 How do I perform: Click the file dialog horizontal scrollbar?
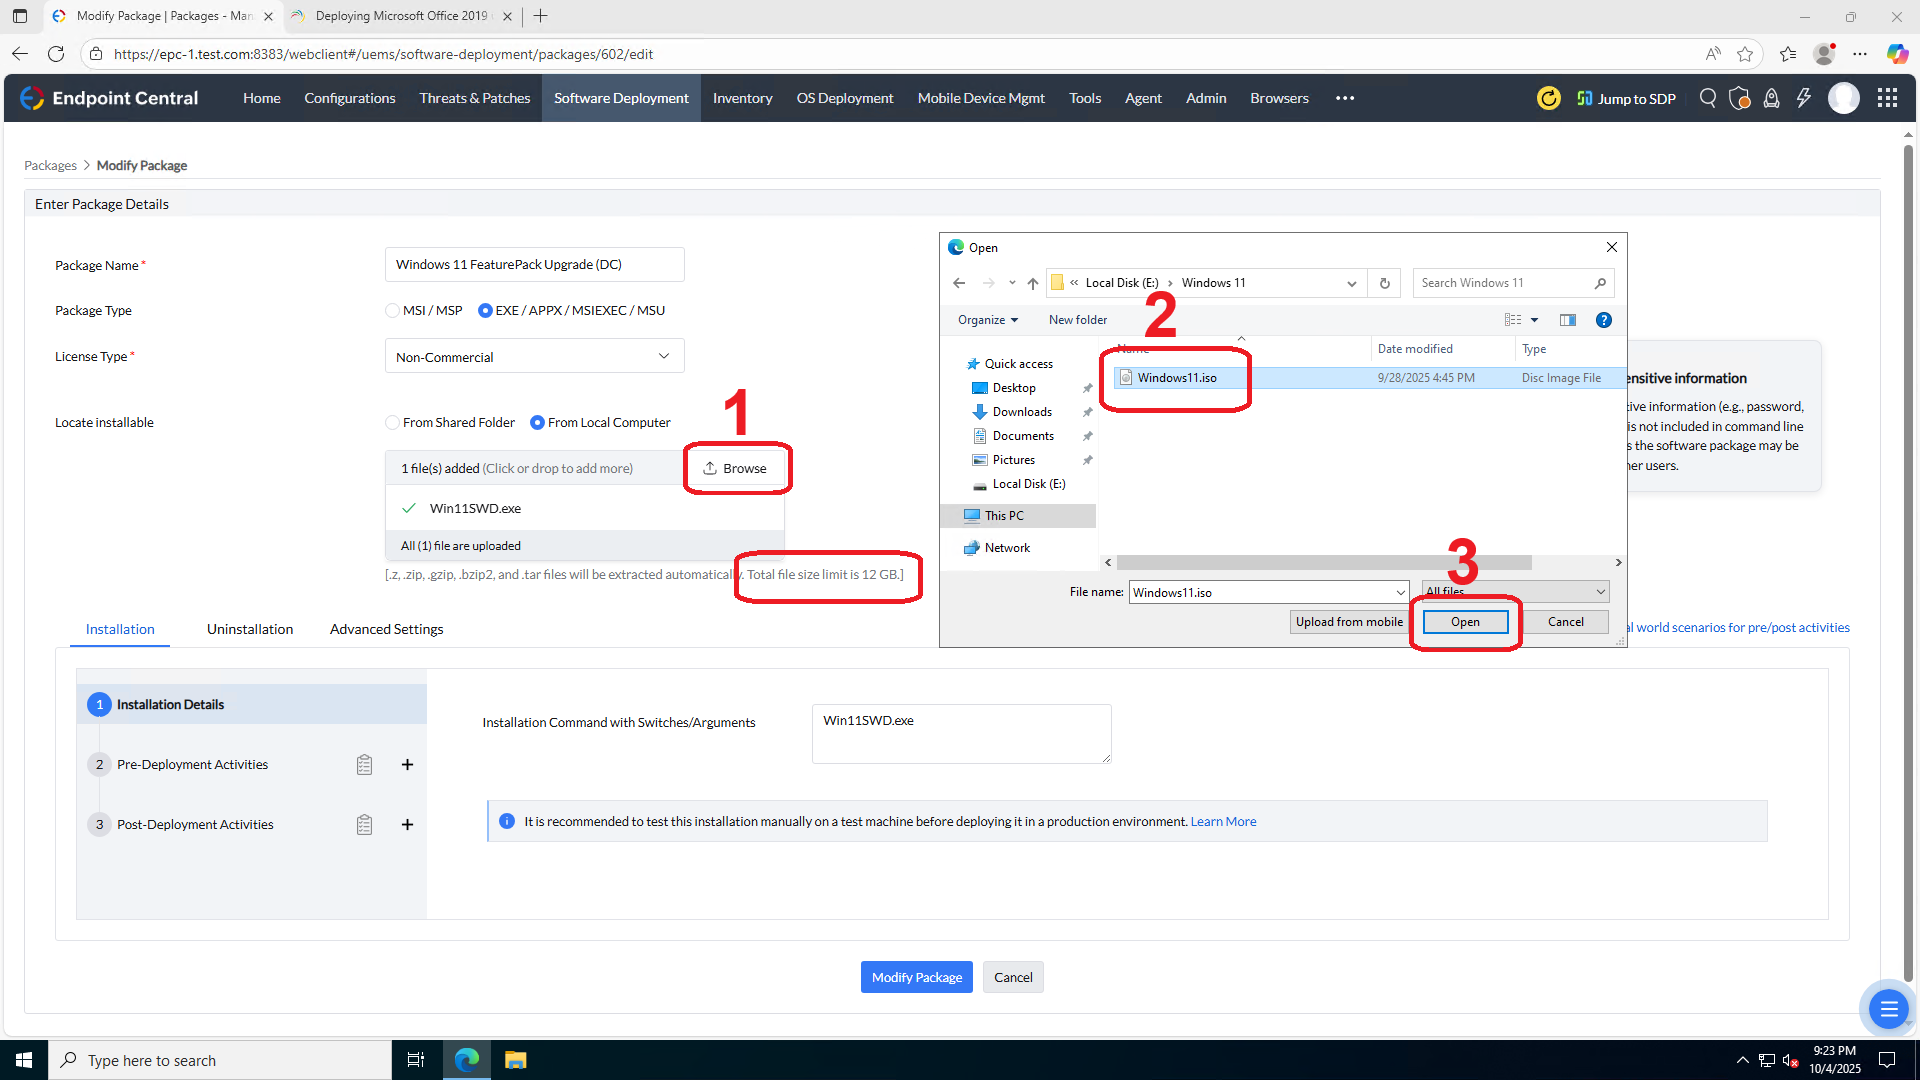click(x=1323, y=563)
